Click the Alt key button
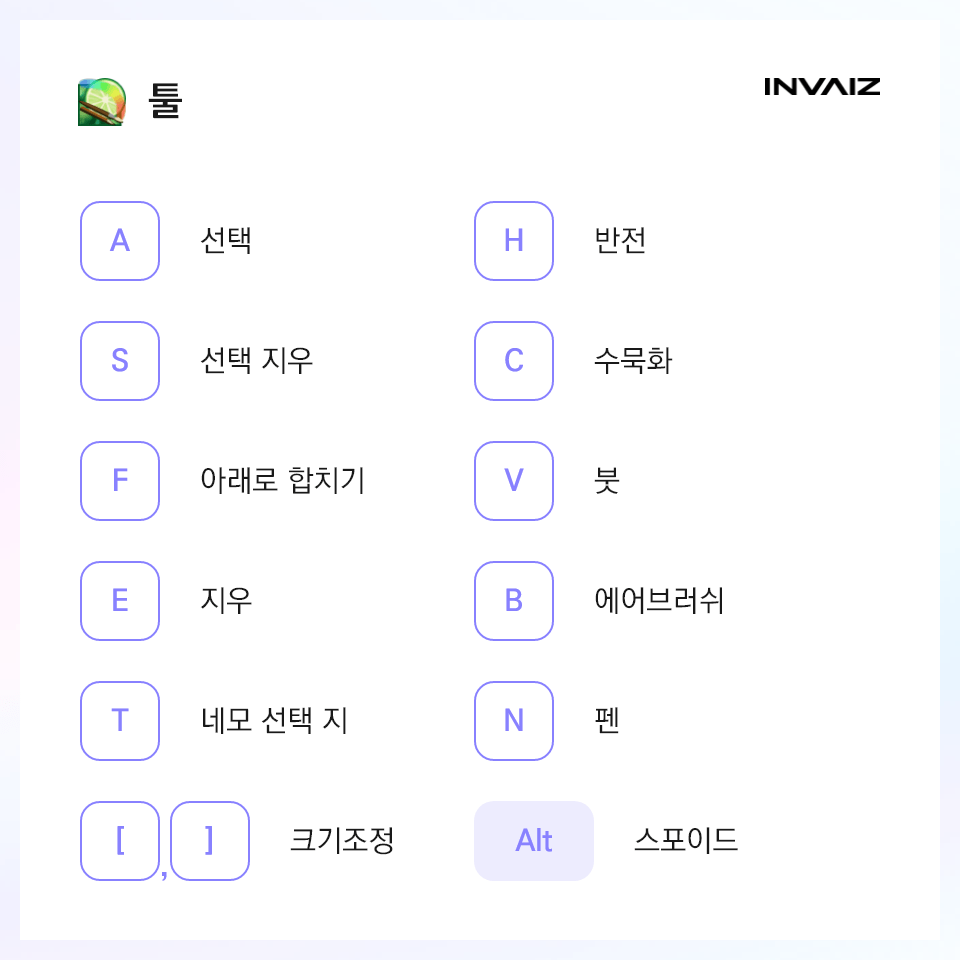 point(534,841)
